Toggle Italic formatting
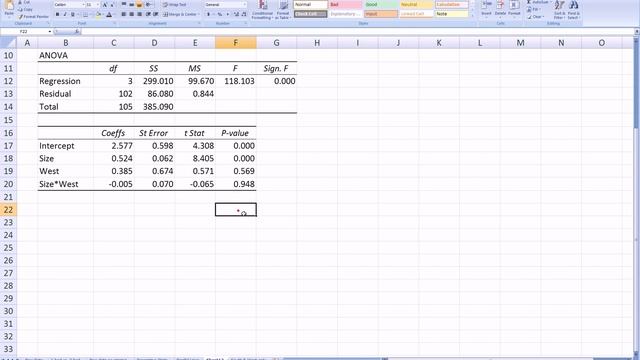The image size is (640, 360). point(64,15)
